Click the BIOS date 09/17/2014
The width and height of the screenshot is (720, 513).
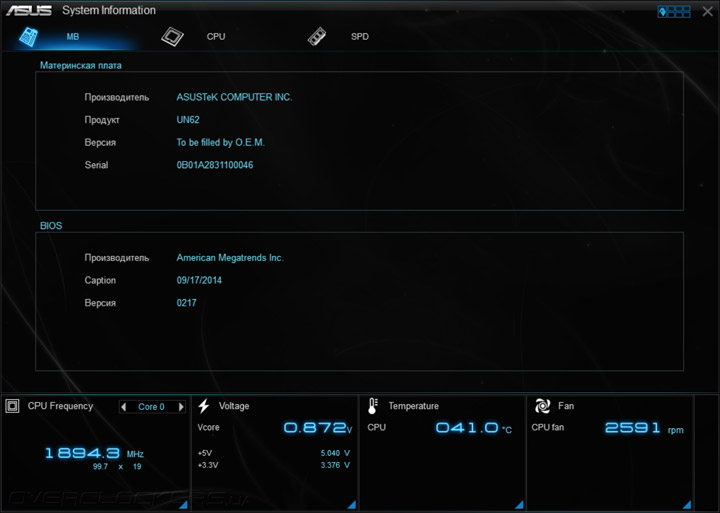tap(199, 280)
